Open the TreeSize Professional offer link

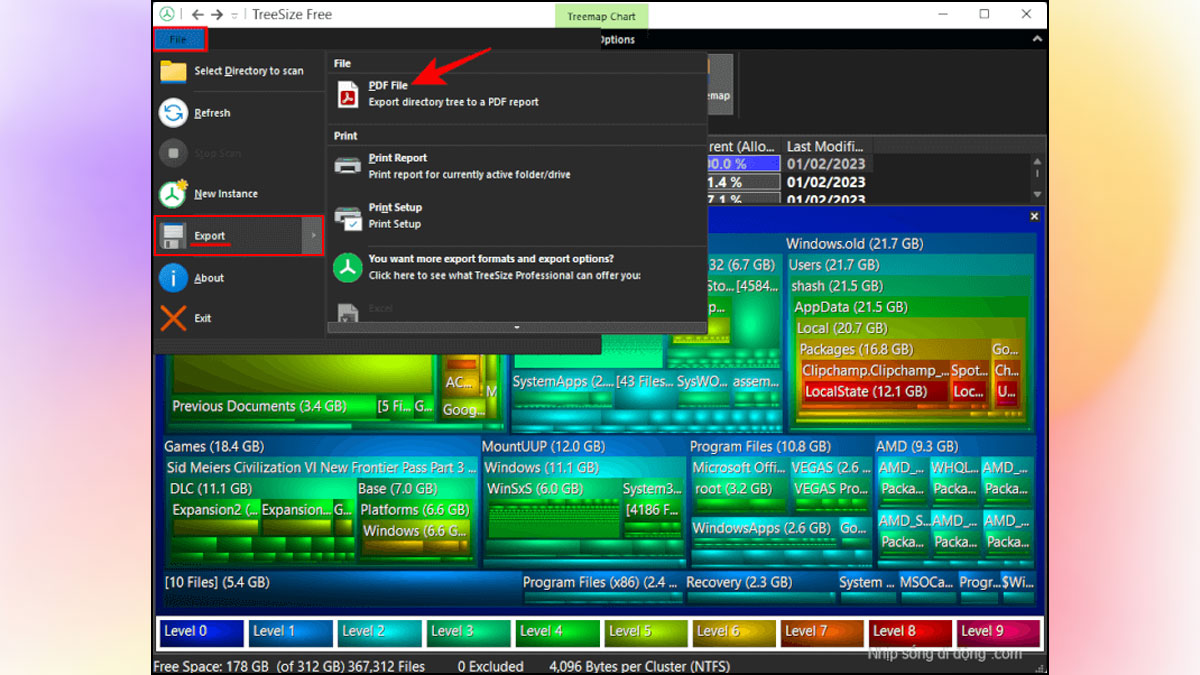pyautogui.click(x=516, y=267)
